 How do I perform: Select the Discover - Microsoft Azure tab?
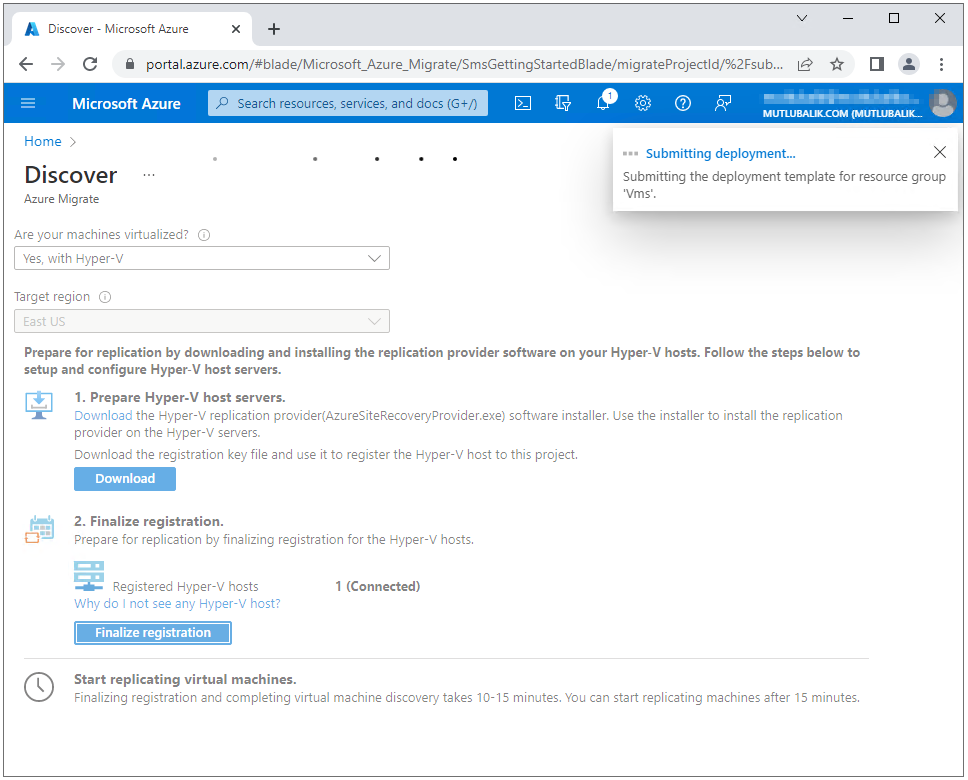pos(131,29)
